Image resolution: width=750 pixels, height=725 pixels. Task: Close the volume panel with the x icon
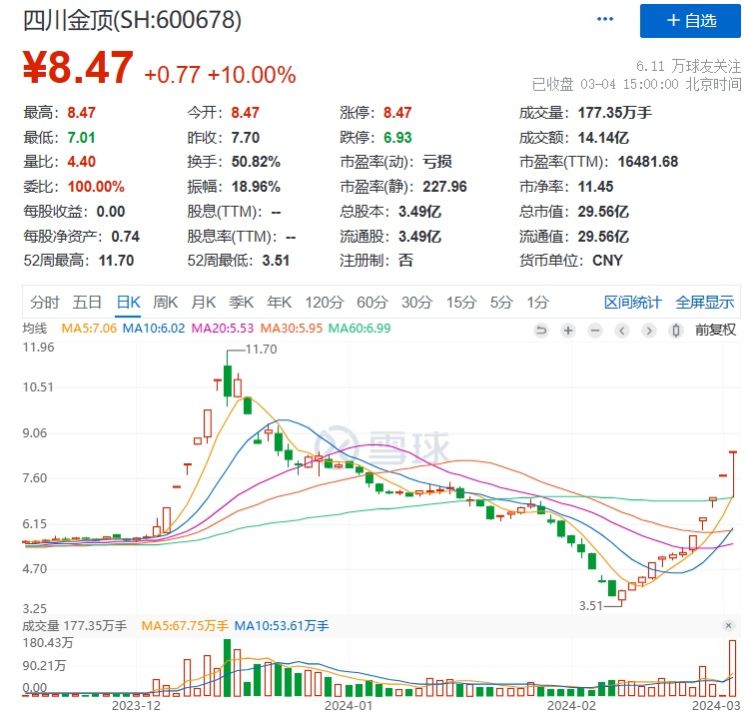pyautogui.click(x=728, y=625)
